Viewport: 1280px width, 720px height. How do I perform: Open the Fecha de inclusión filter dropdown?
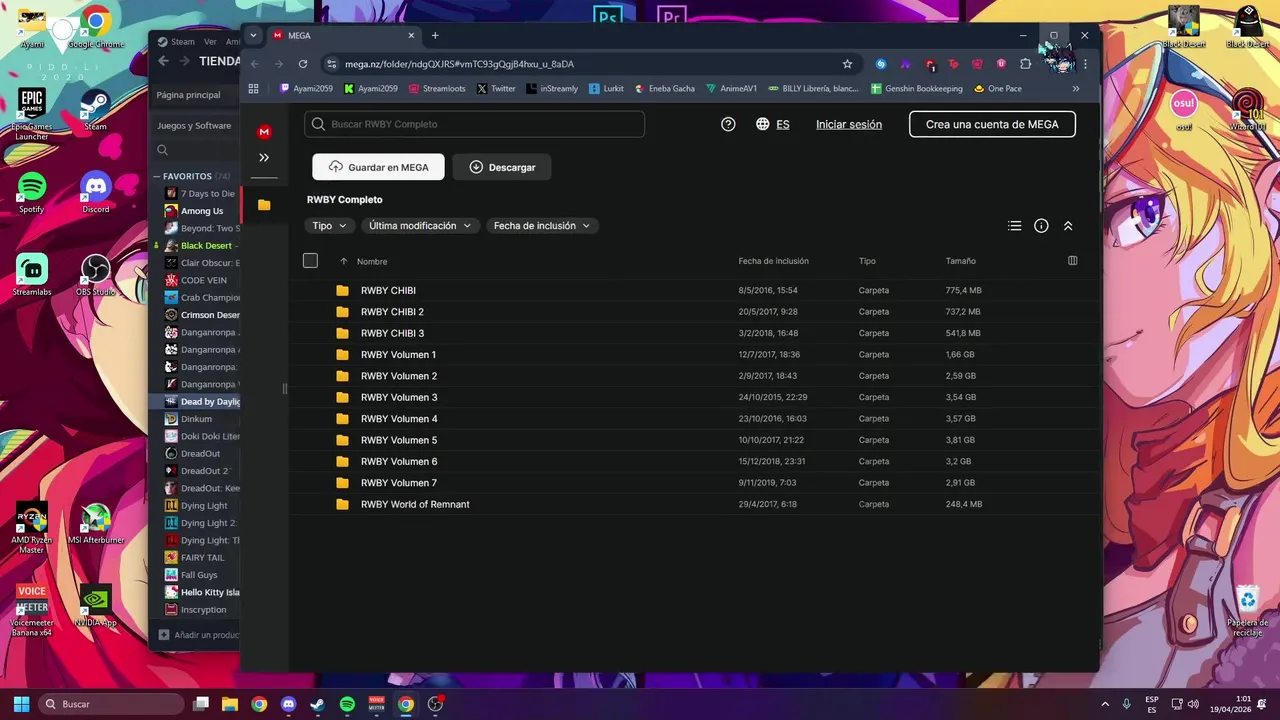[x=543, y=226]
